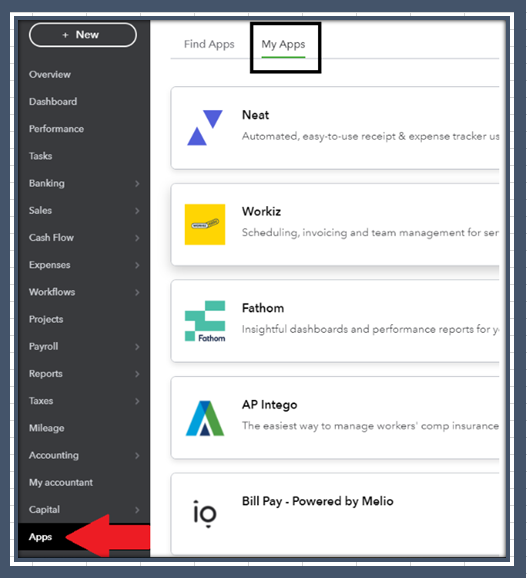Expand the Banking submenu chevron
Screen dimensions: 527x578
(x=137, y=183)
